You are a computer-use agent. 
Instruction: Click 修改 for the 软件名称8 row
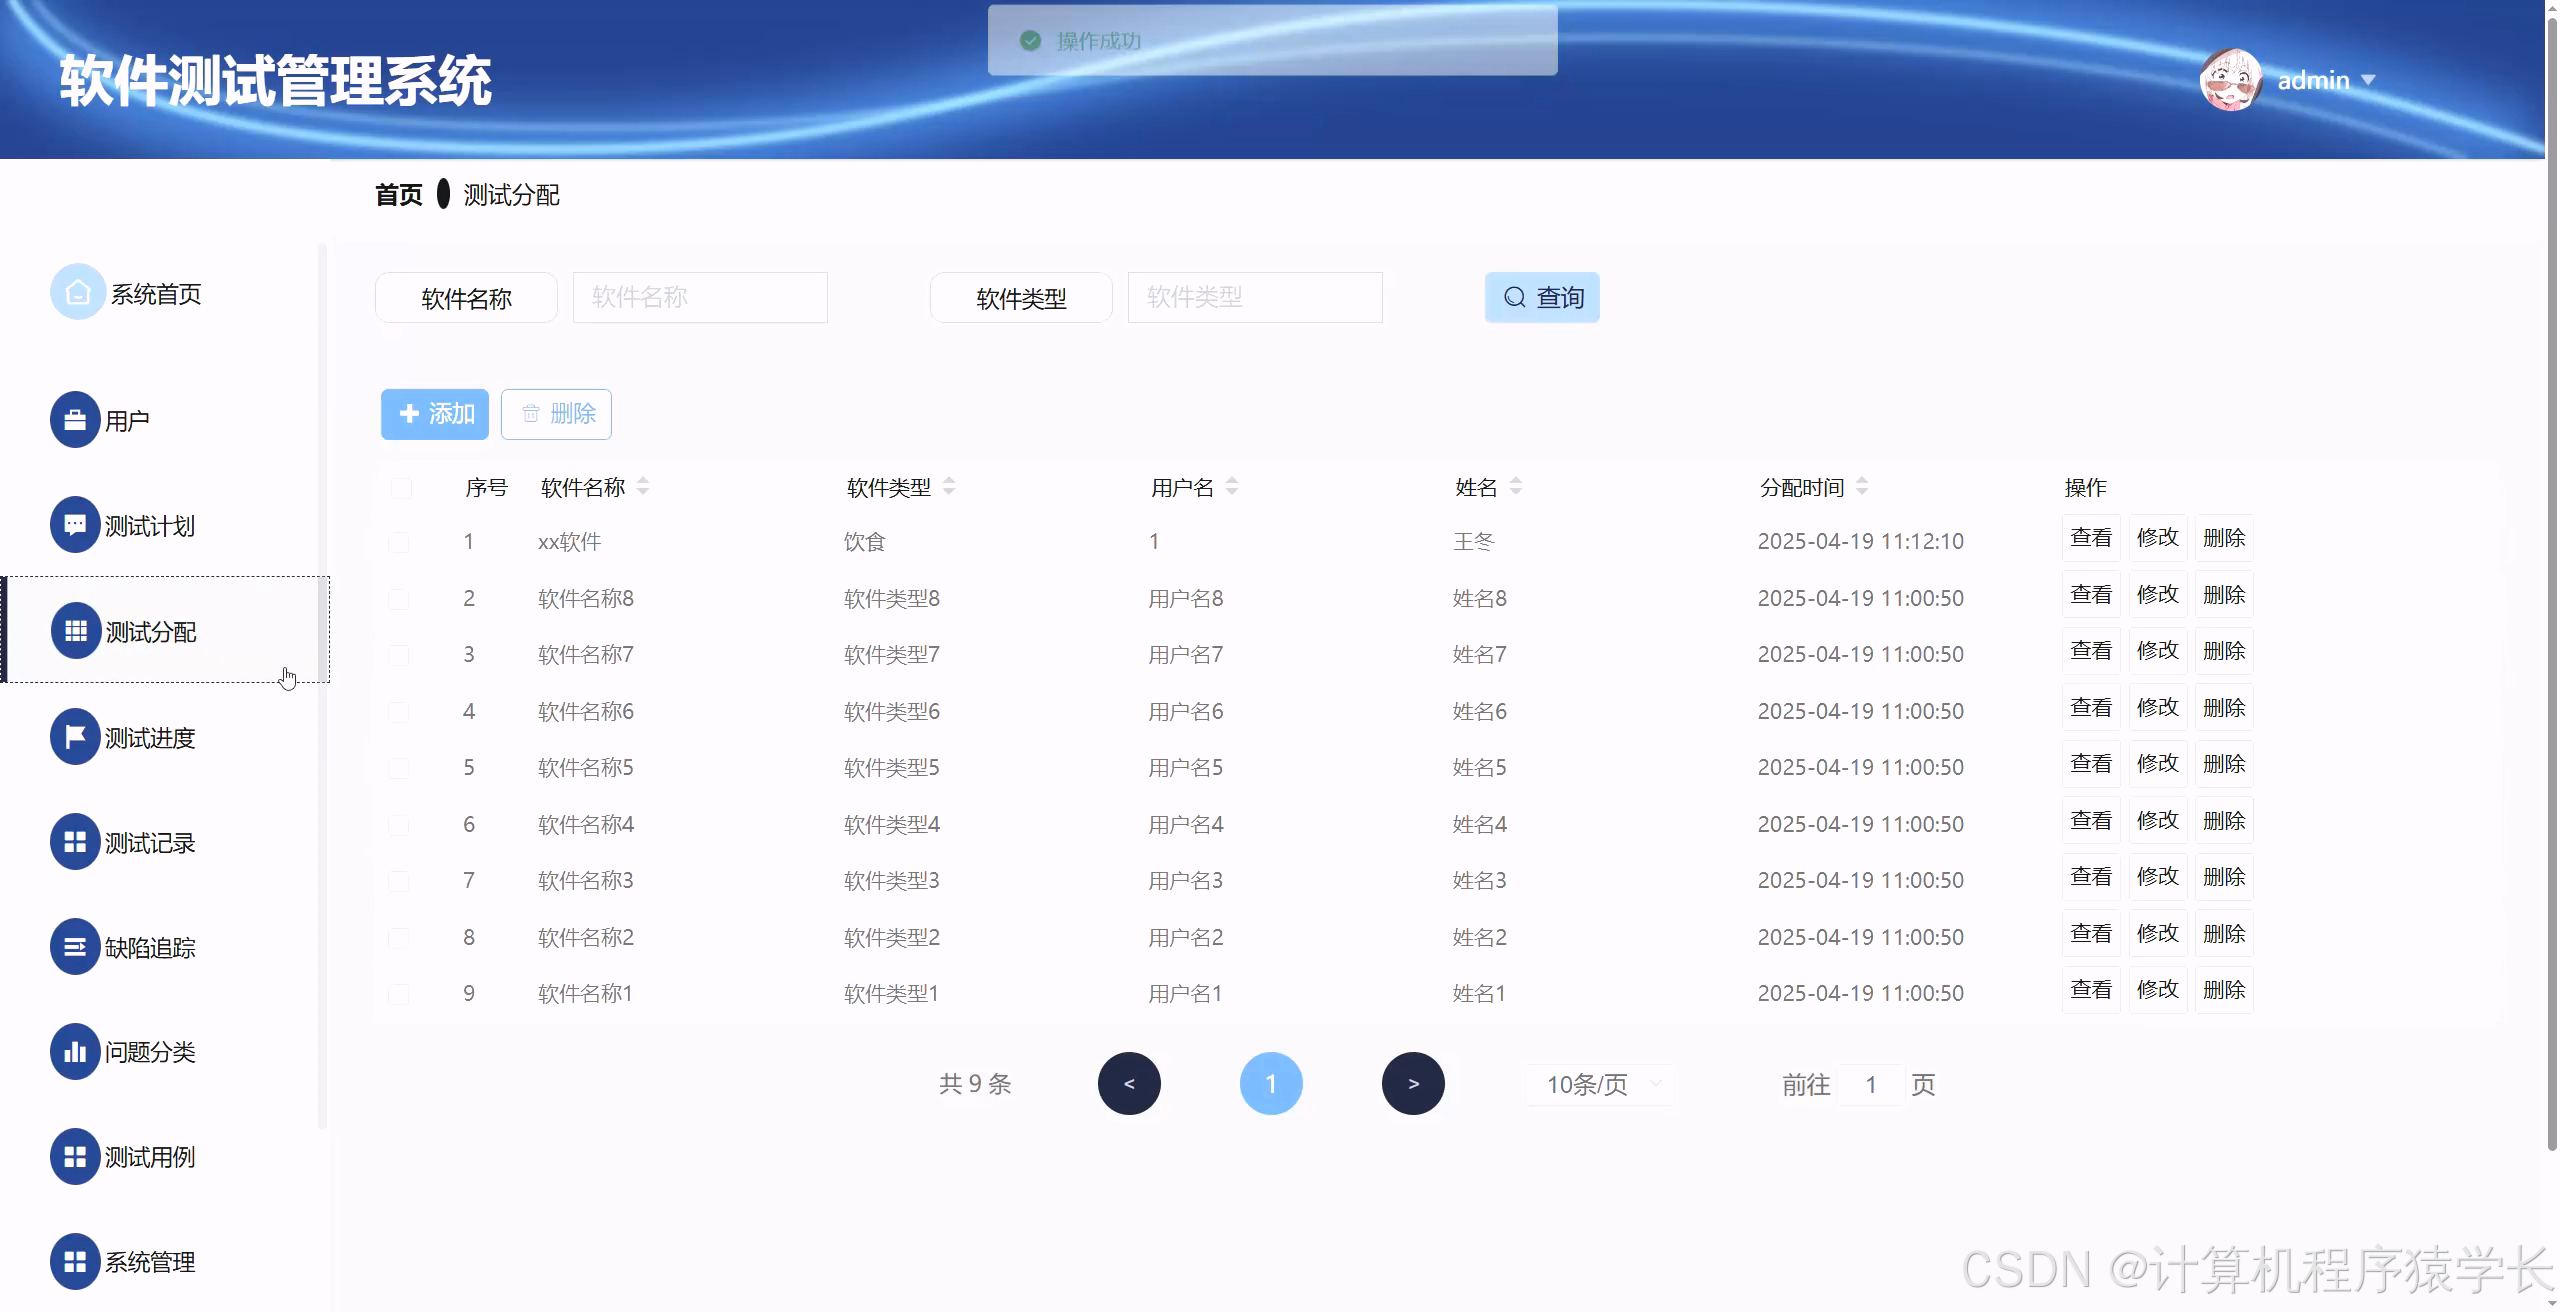tap(2158, 595)
